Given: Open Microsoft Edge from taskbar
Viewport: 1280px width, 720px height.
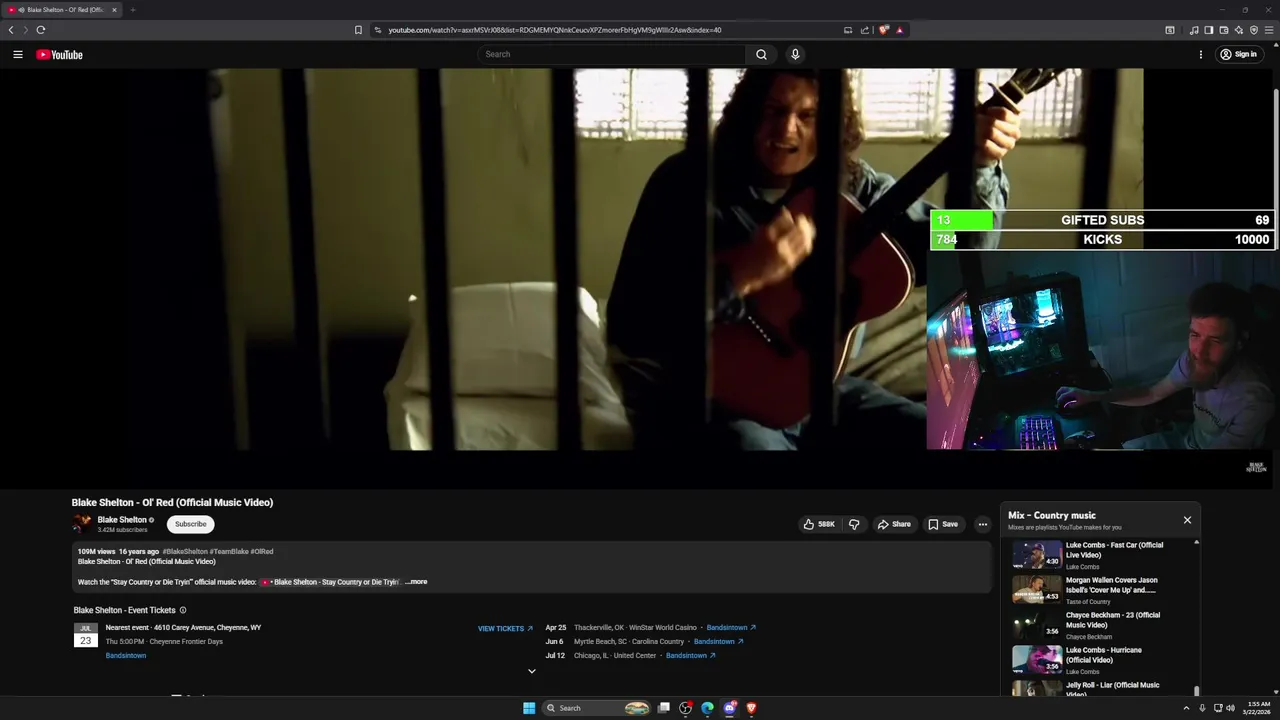Looking at the screenshot, I should click(x=707, y=708).
